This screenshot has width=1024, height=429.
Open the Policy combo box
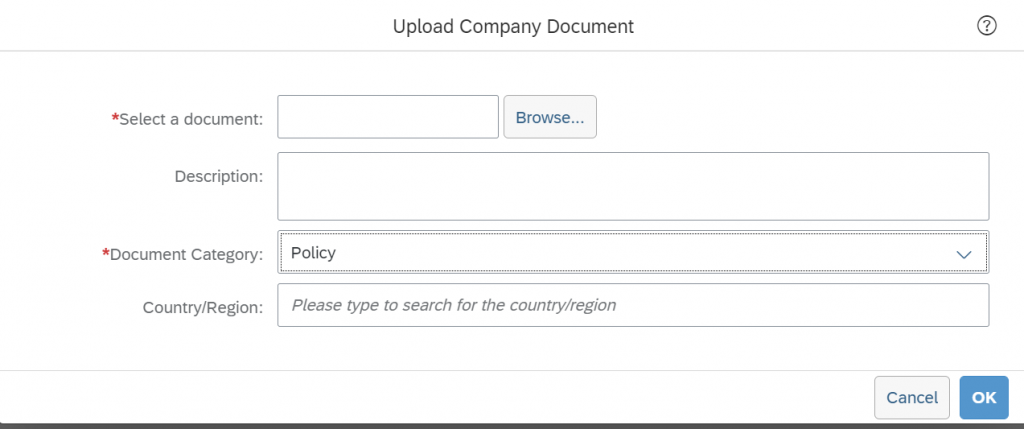tap(633, 252)
